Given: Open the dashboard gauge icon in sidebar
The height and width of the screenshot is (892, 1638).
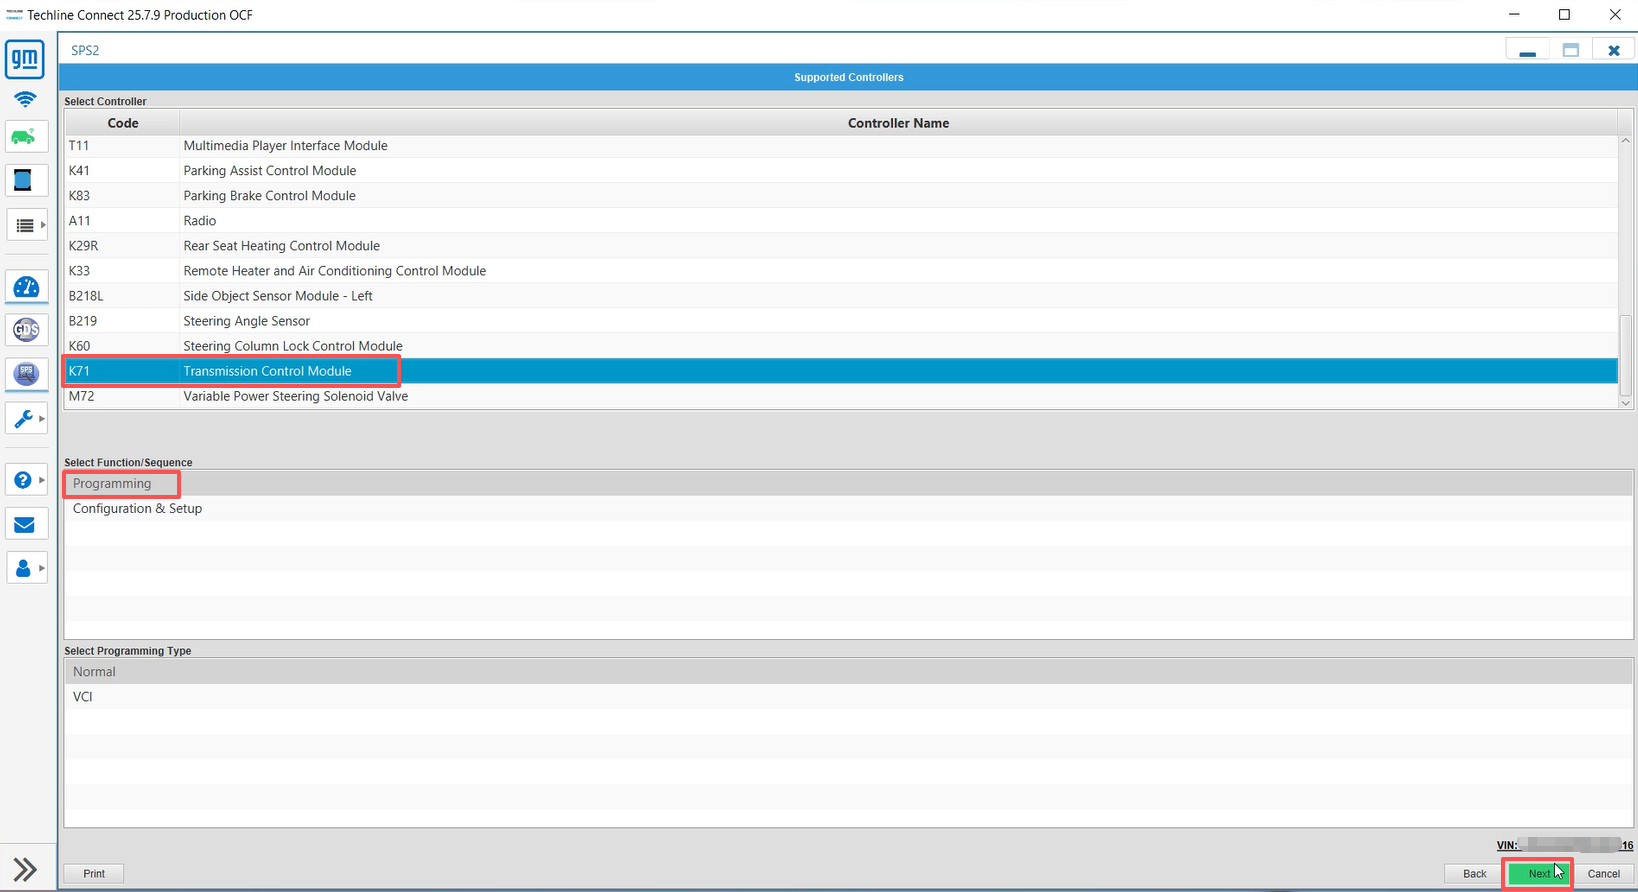Looking at the screenshot, I should click(26, 288).
